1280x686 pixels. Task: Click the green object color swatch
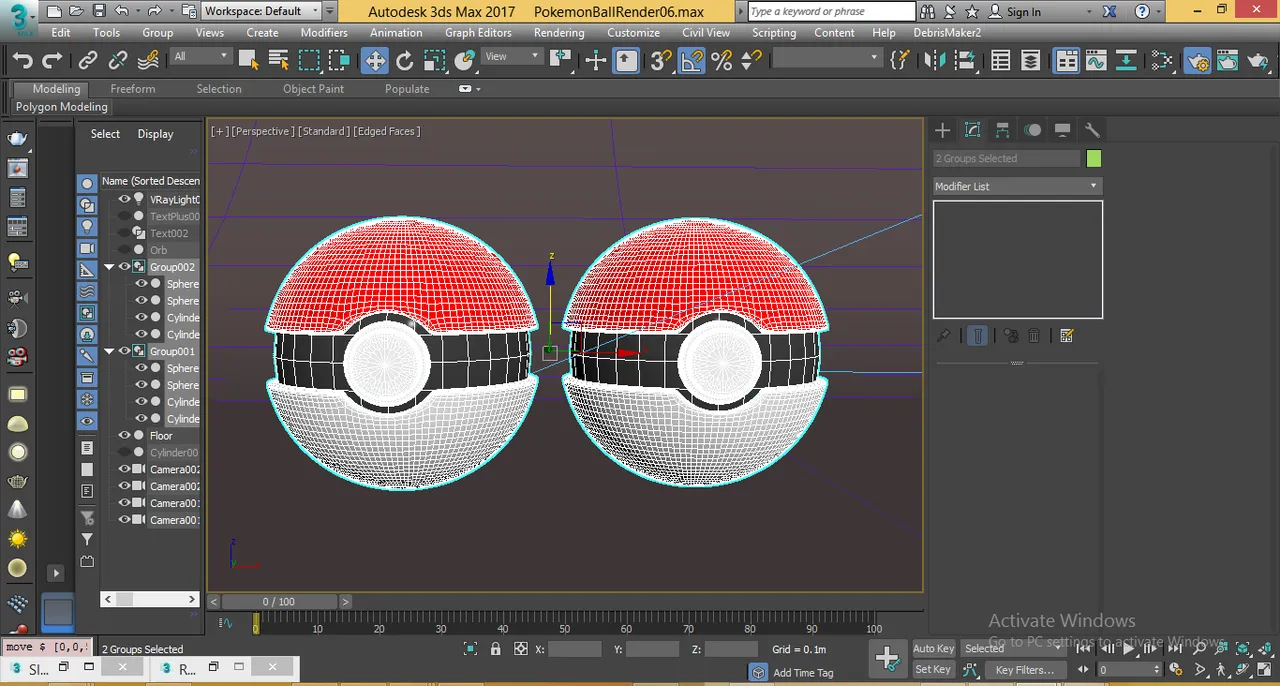pos(1093,158)
